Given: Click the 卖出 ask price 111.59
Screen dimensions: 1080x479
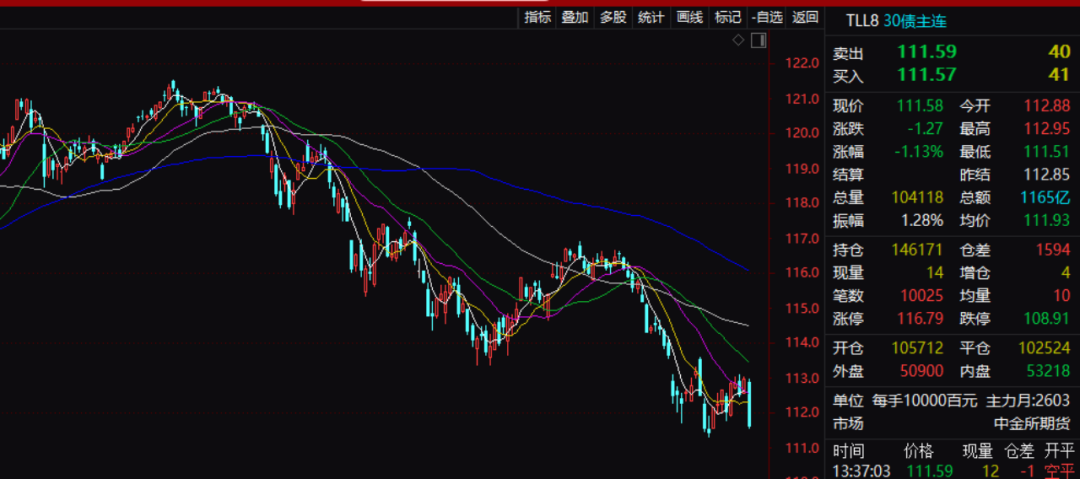Looking at the screenshot, I should click(x=926, y=53).
